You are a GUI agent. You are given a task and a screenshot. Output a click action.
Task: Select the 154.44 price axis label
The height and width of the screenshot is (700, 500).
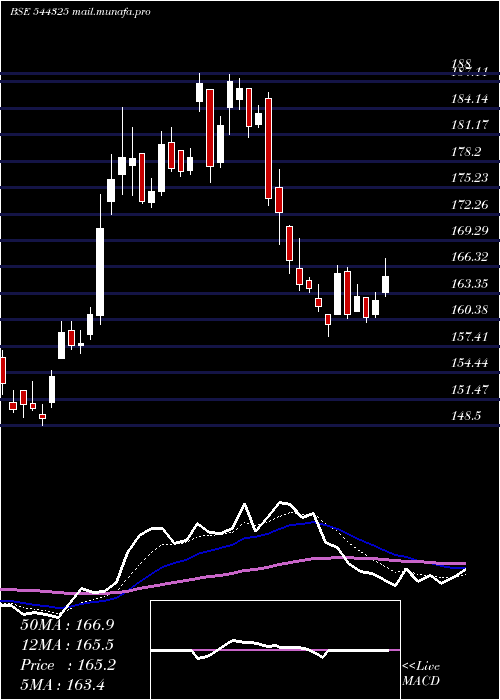point(470,363)
